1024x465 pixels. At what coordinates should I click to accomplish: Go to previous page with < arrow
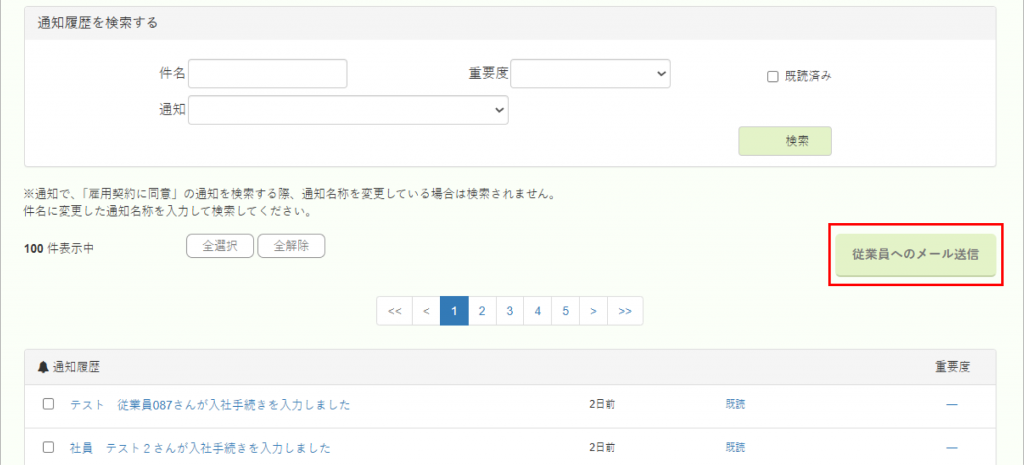(x=426, y=311)
